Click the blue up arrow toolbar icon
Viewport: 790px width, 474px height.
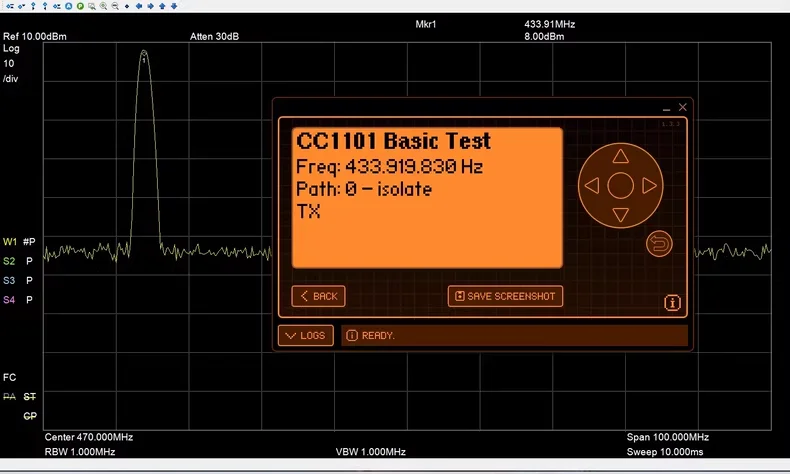pos(162,6)
